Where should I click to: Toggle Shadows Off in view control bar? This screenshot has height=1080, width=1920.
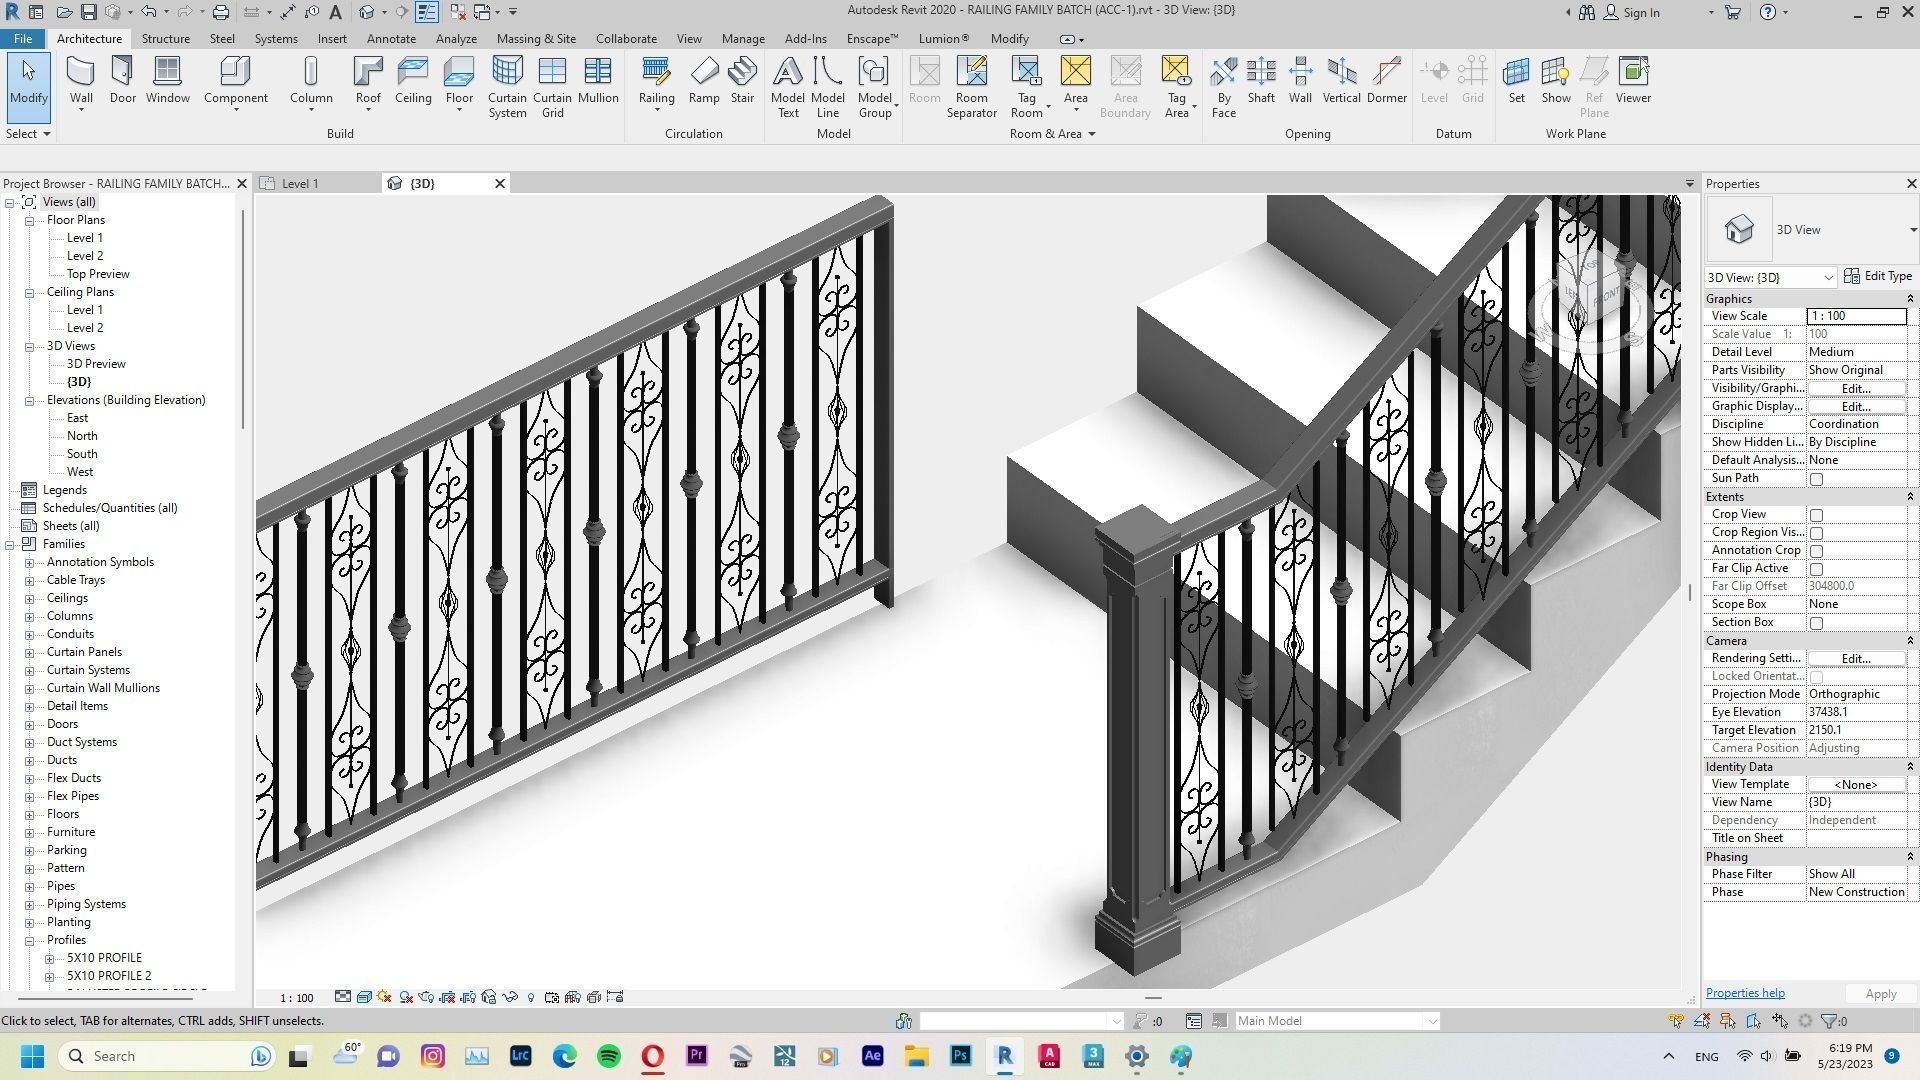click(x=404, y=997)
